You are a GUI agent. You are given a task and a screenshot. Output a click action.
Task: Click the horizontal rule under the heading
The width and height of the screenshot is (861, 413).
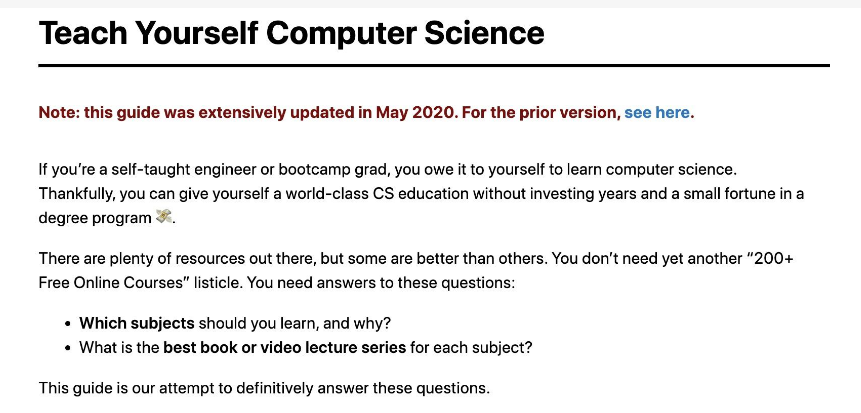(x=434, y=65)
